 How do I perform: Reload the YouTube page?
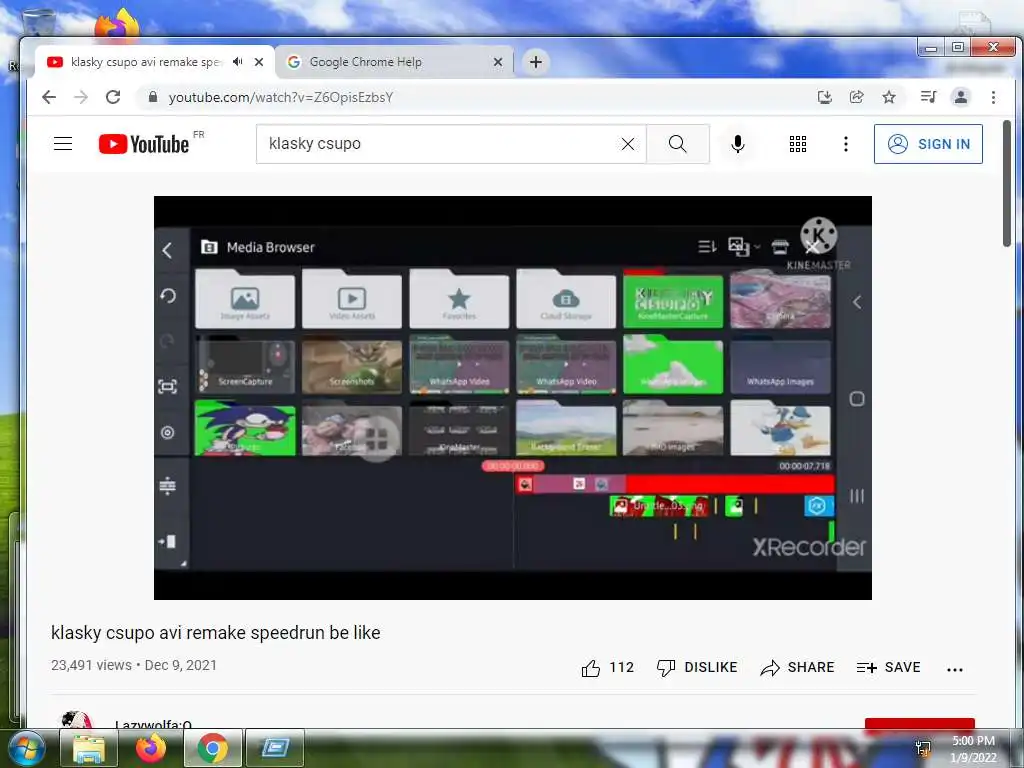coord(113,97)
